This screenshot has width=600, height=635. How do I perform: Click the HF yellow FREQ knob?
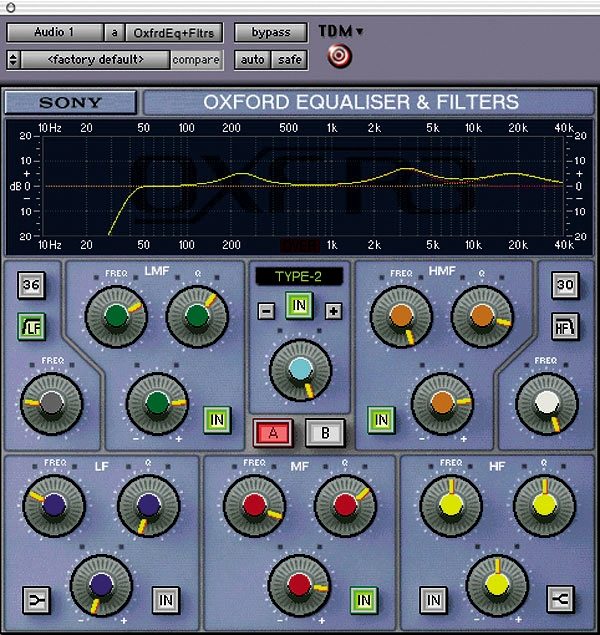coord(451,506)
